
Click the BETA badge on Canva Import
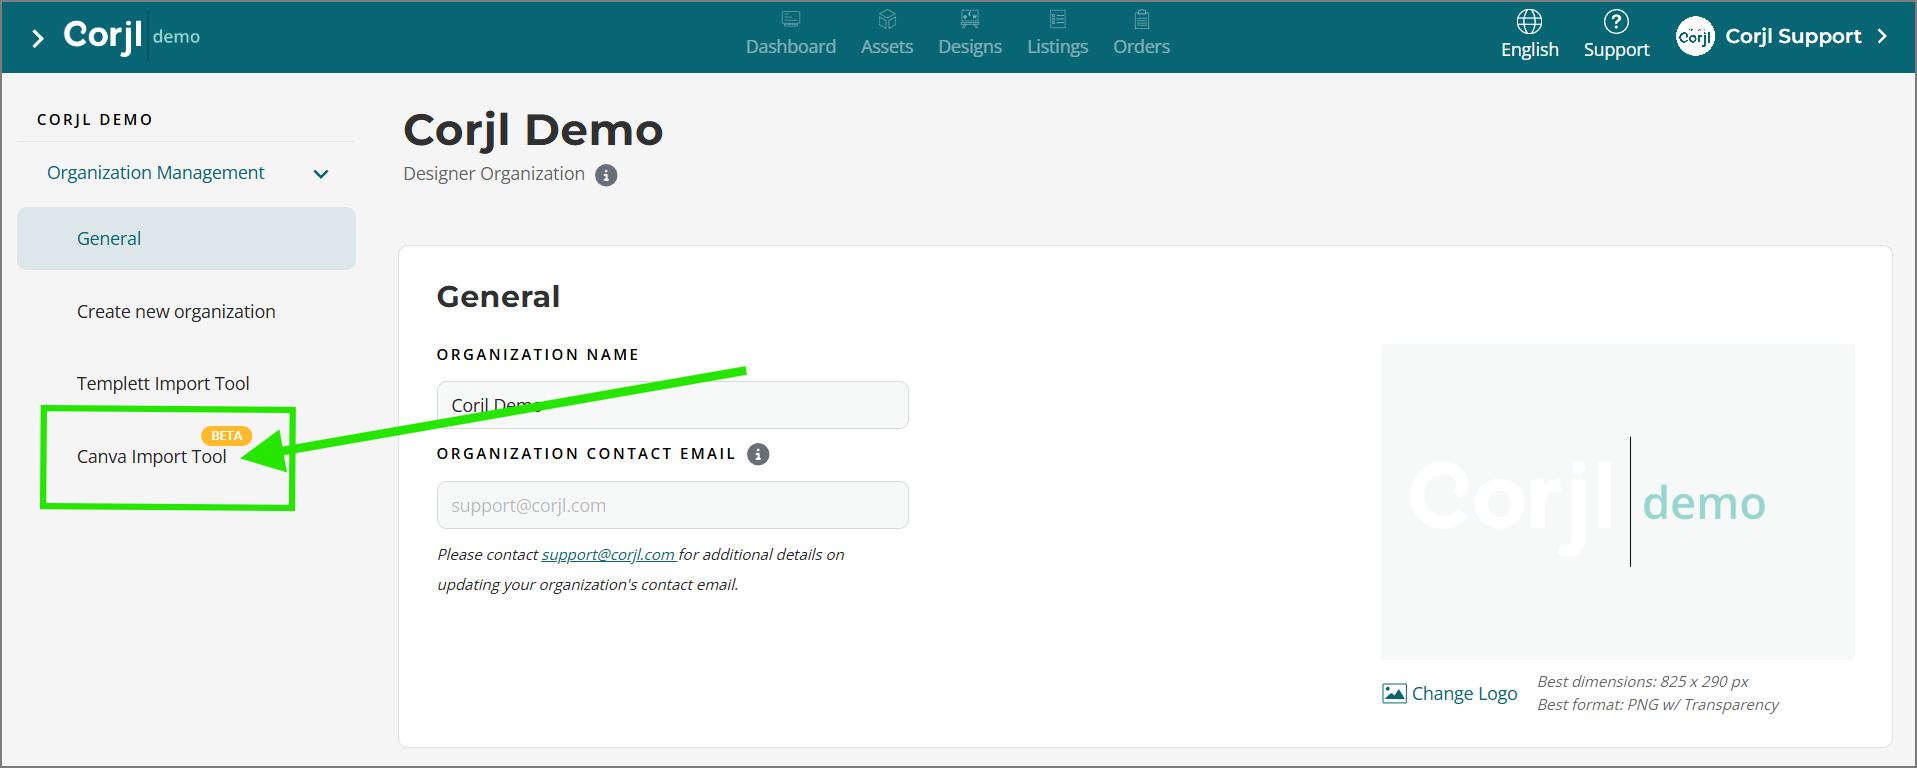coord(226,435)
